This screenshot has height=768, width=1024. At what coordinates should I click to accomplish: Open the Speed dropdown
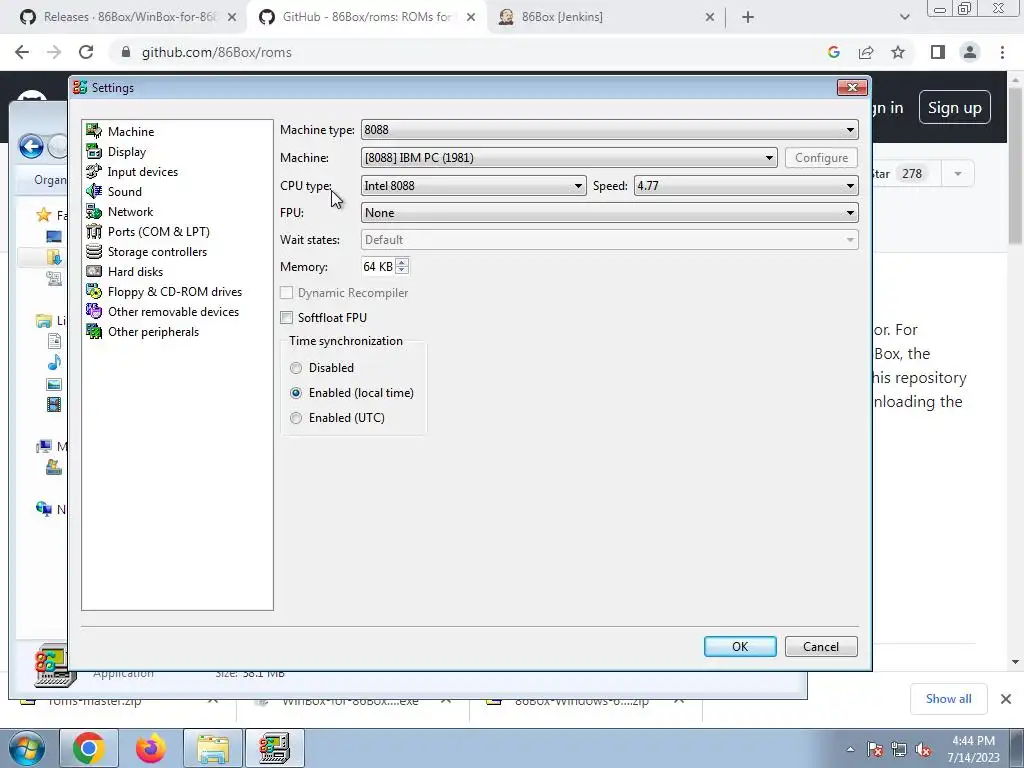746,186
